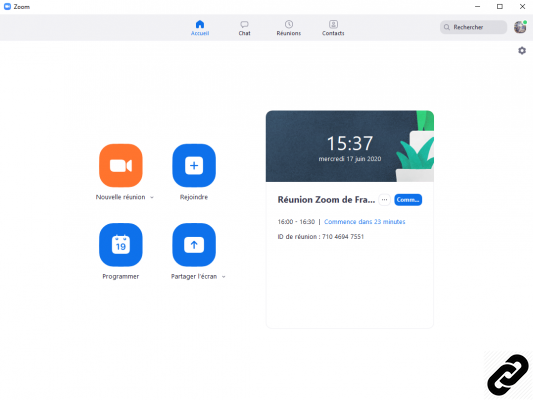This screenshot has height=400, width=533.
Task: Expand the Nouvelle réunion dropdown arrow
Action: point(152,197)
